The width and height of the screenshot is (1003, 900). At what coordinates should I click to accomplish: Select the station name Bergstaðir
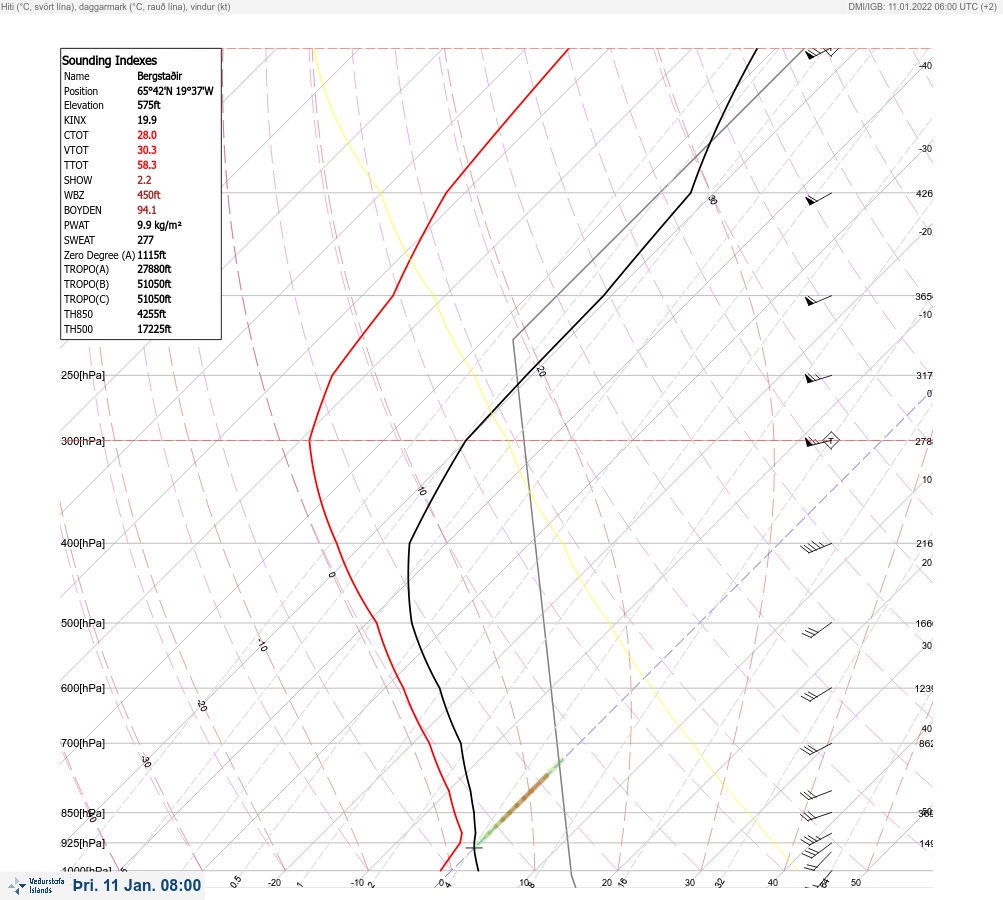(159, 75)
